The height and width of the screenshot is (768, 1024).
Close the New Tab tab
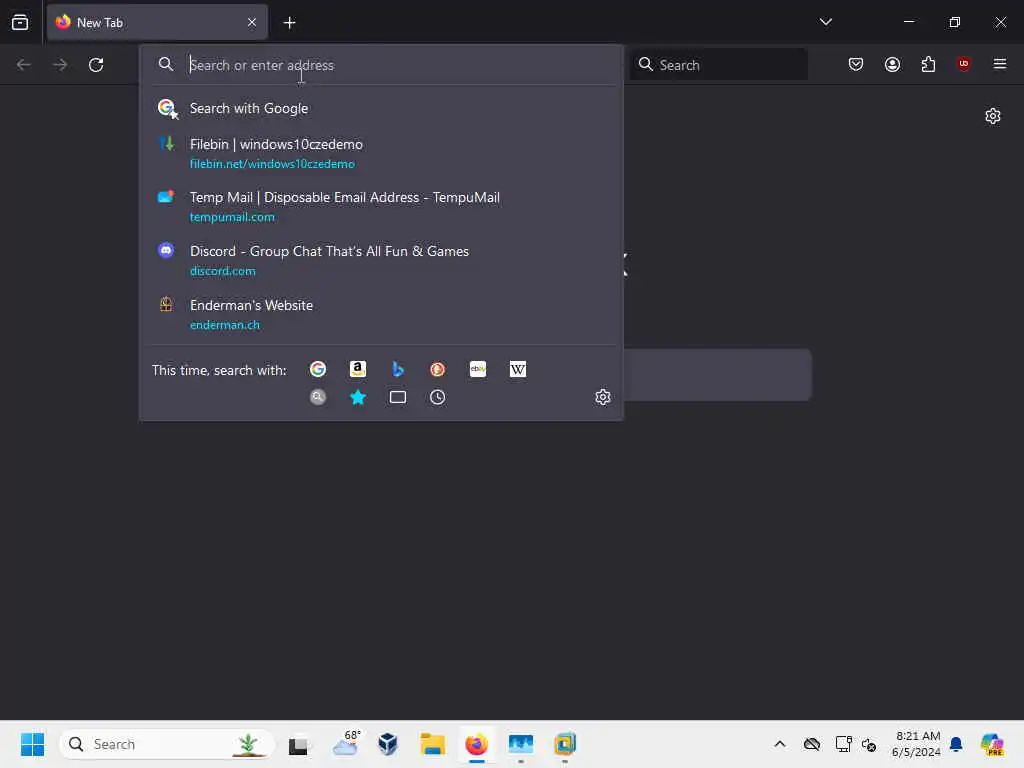point(252,23)
